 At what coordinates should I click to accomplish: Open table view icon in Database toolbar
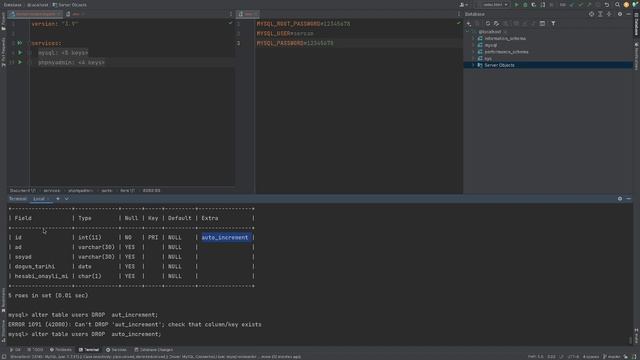[x=542, y=24]
